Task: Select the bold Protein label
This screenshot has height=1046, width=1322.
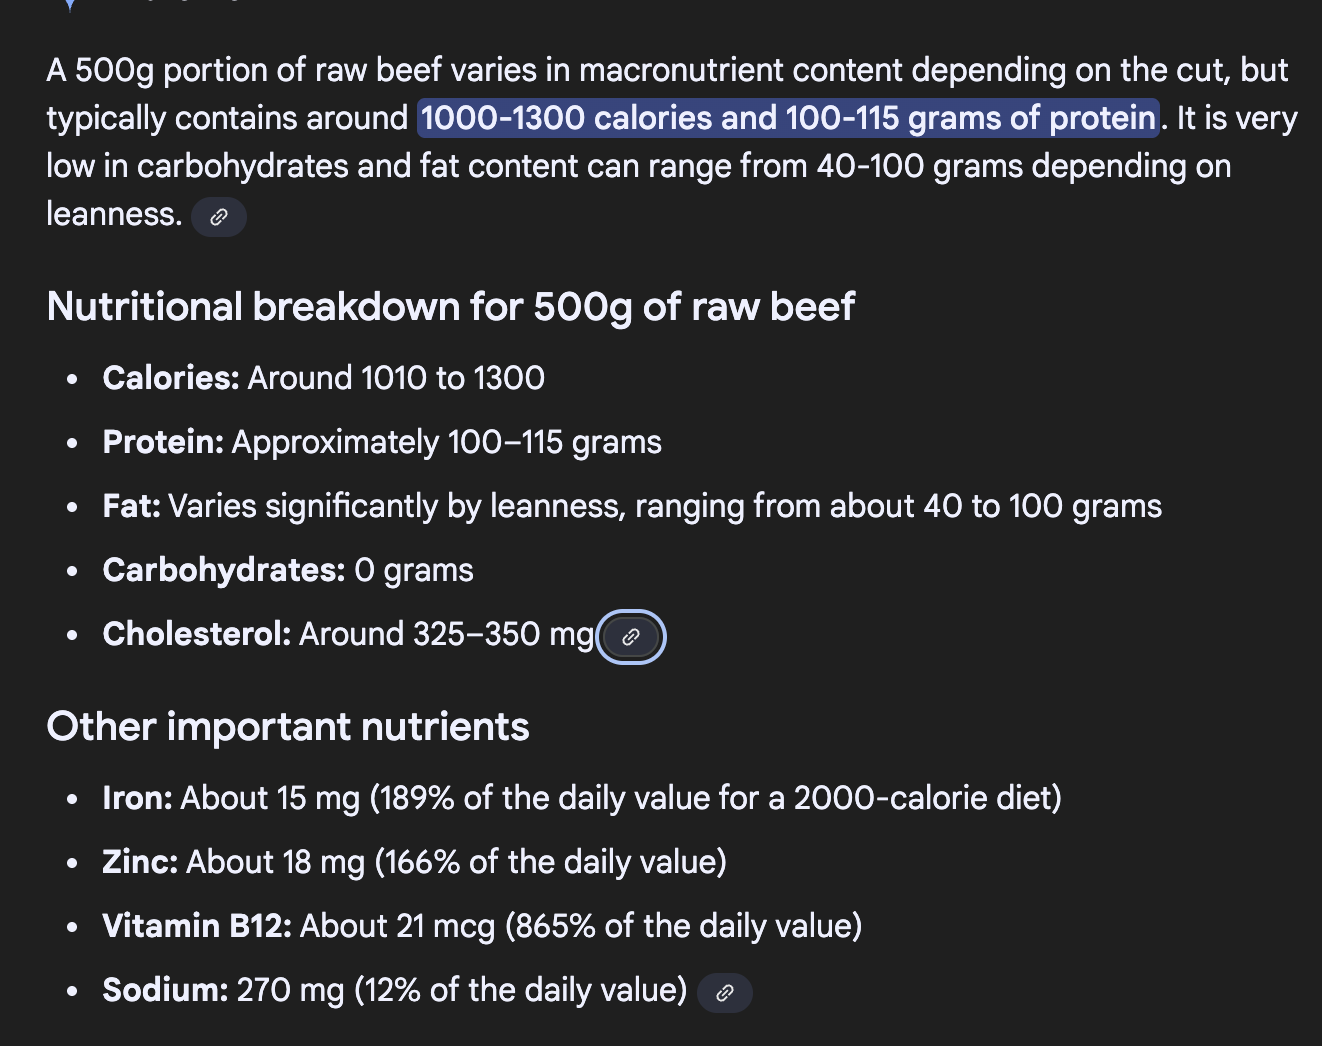Action: click(x=163, y=442)
